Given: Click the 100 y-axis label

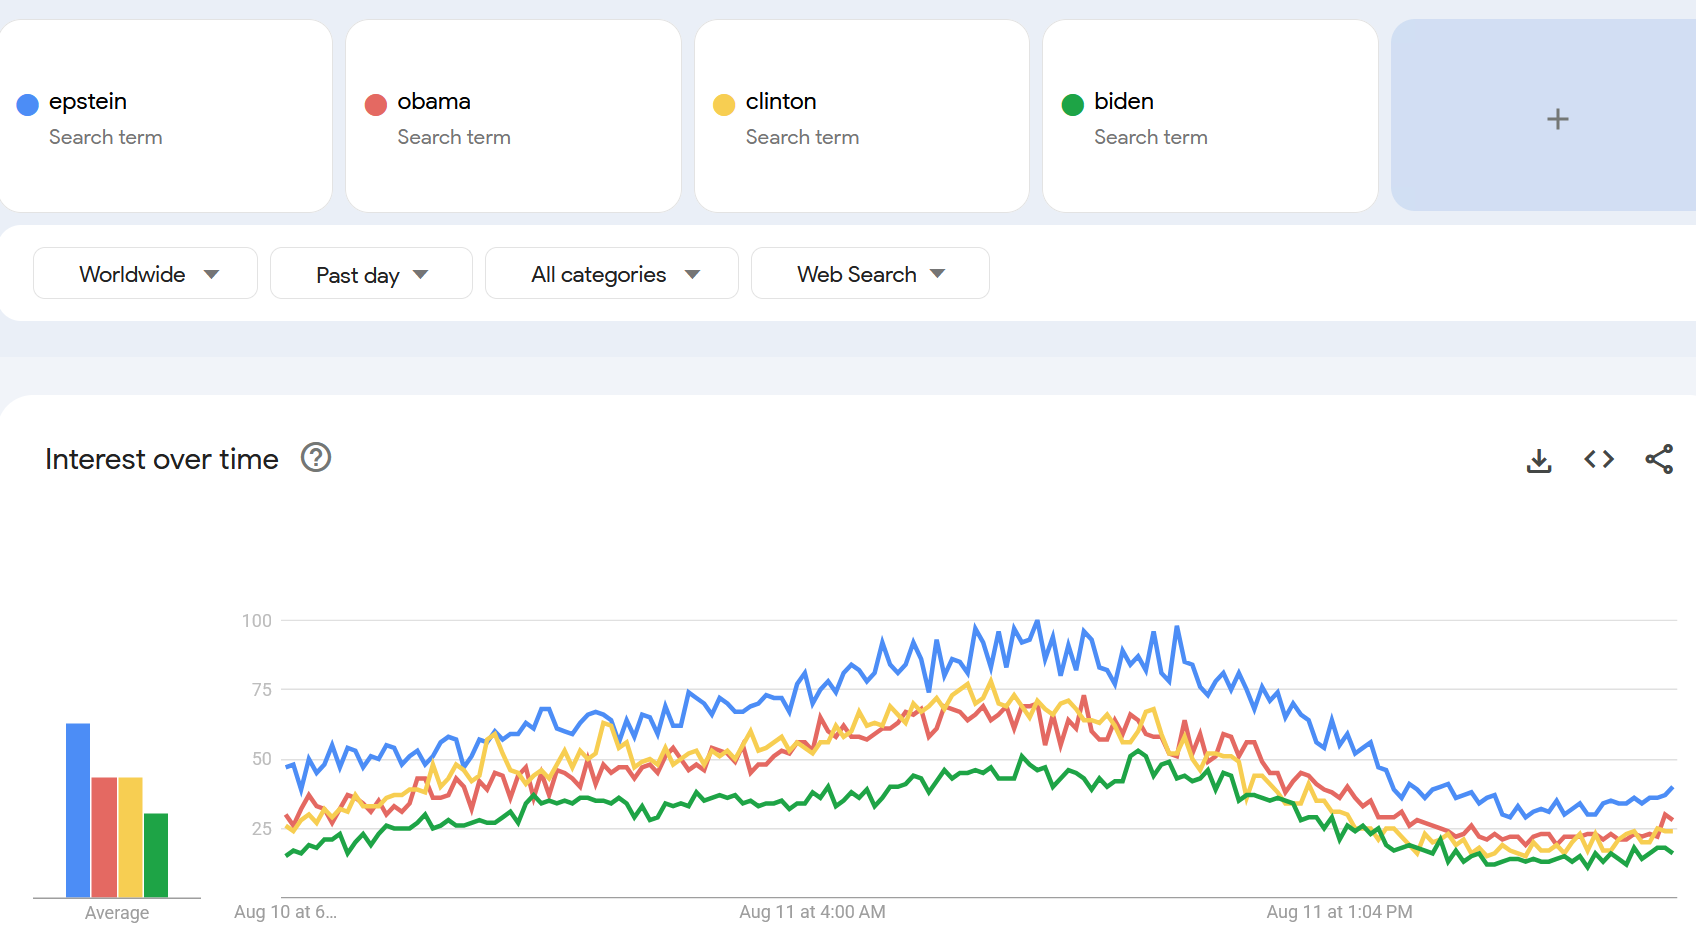Looking at the screenshot, I should (x=257, y=621).
